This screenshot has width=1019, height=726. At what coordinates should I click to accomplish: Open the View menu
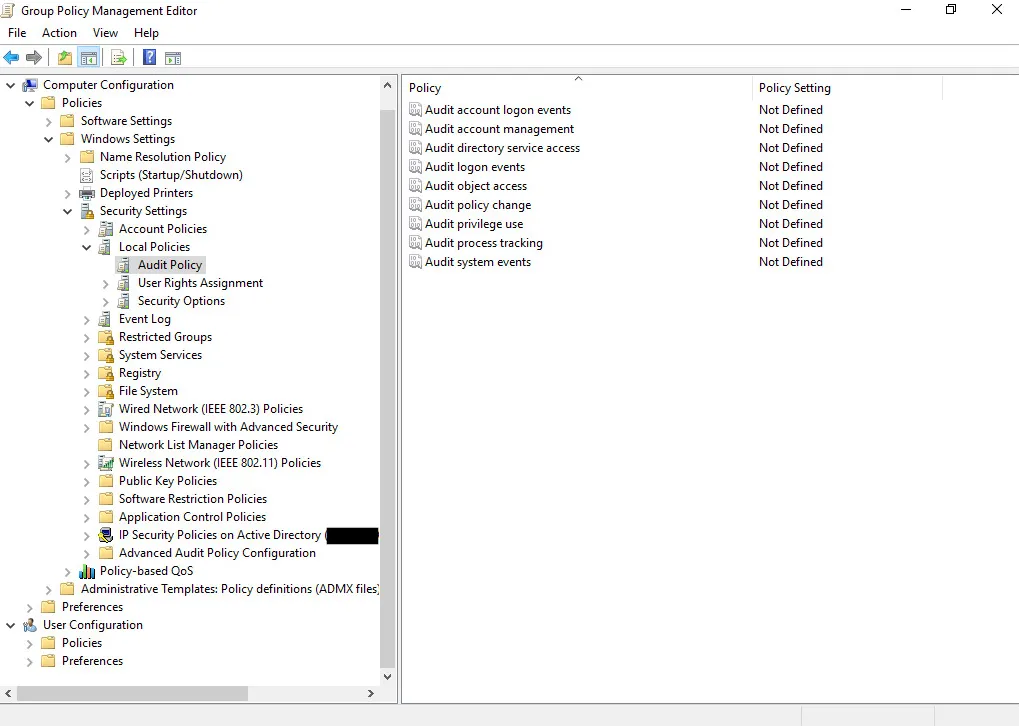[105, 32]
